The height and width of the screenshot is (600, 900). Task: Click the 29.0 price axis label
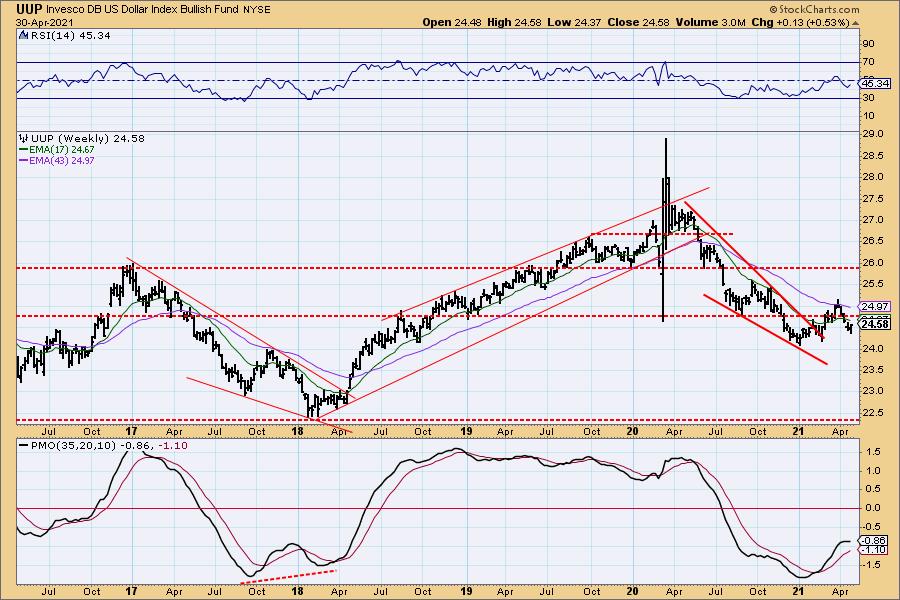click(872, 134)
